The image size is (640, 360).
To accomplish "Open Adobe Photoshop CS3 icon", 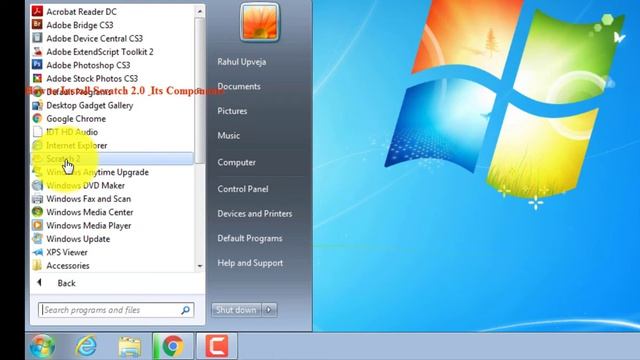I will pos(37,65).
